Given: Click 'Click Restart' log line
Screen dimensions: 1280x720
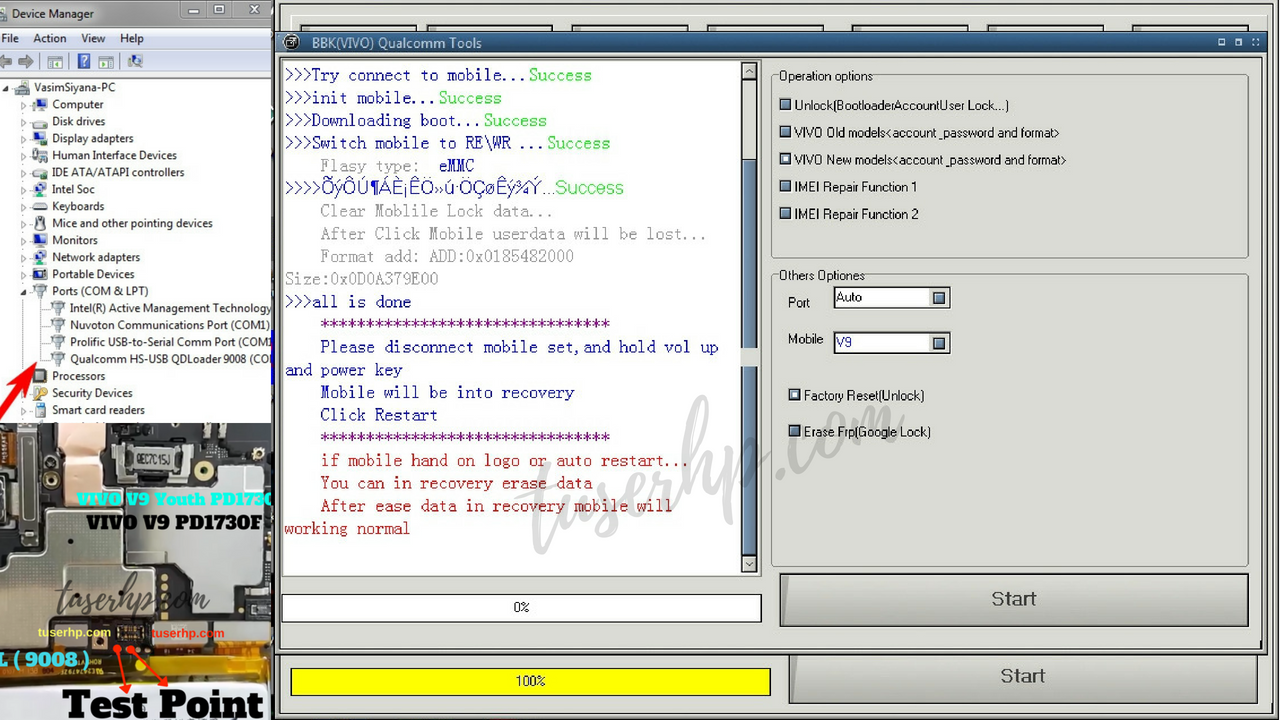Looking at the screenshot, I should click(379, 415).
